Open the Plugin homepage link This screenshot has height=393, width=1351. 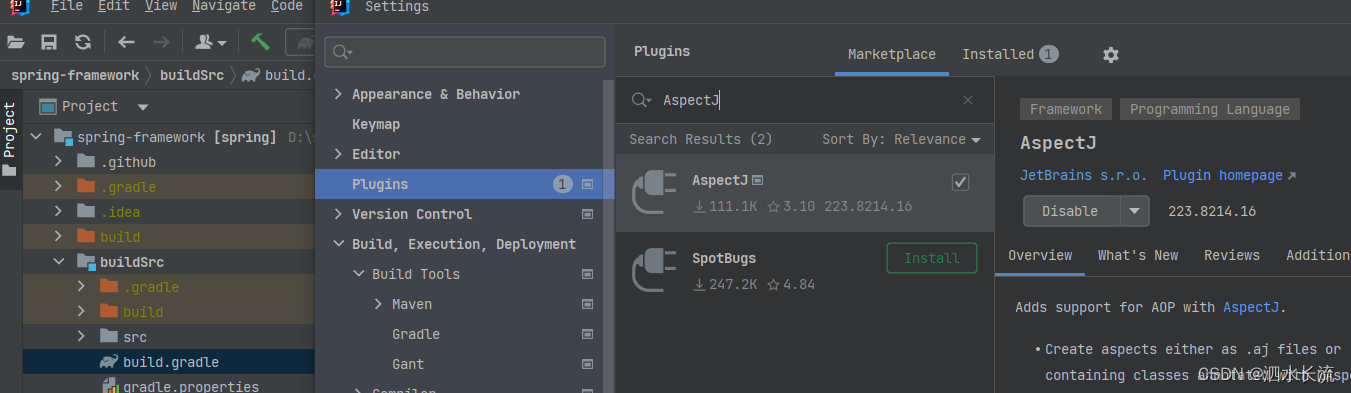coord(1229,175)
